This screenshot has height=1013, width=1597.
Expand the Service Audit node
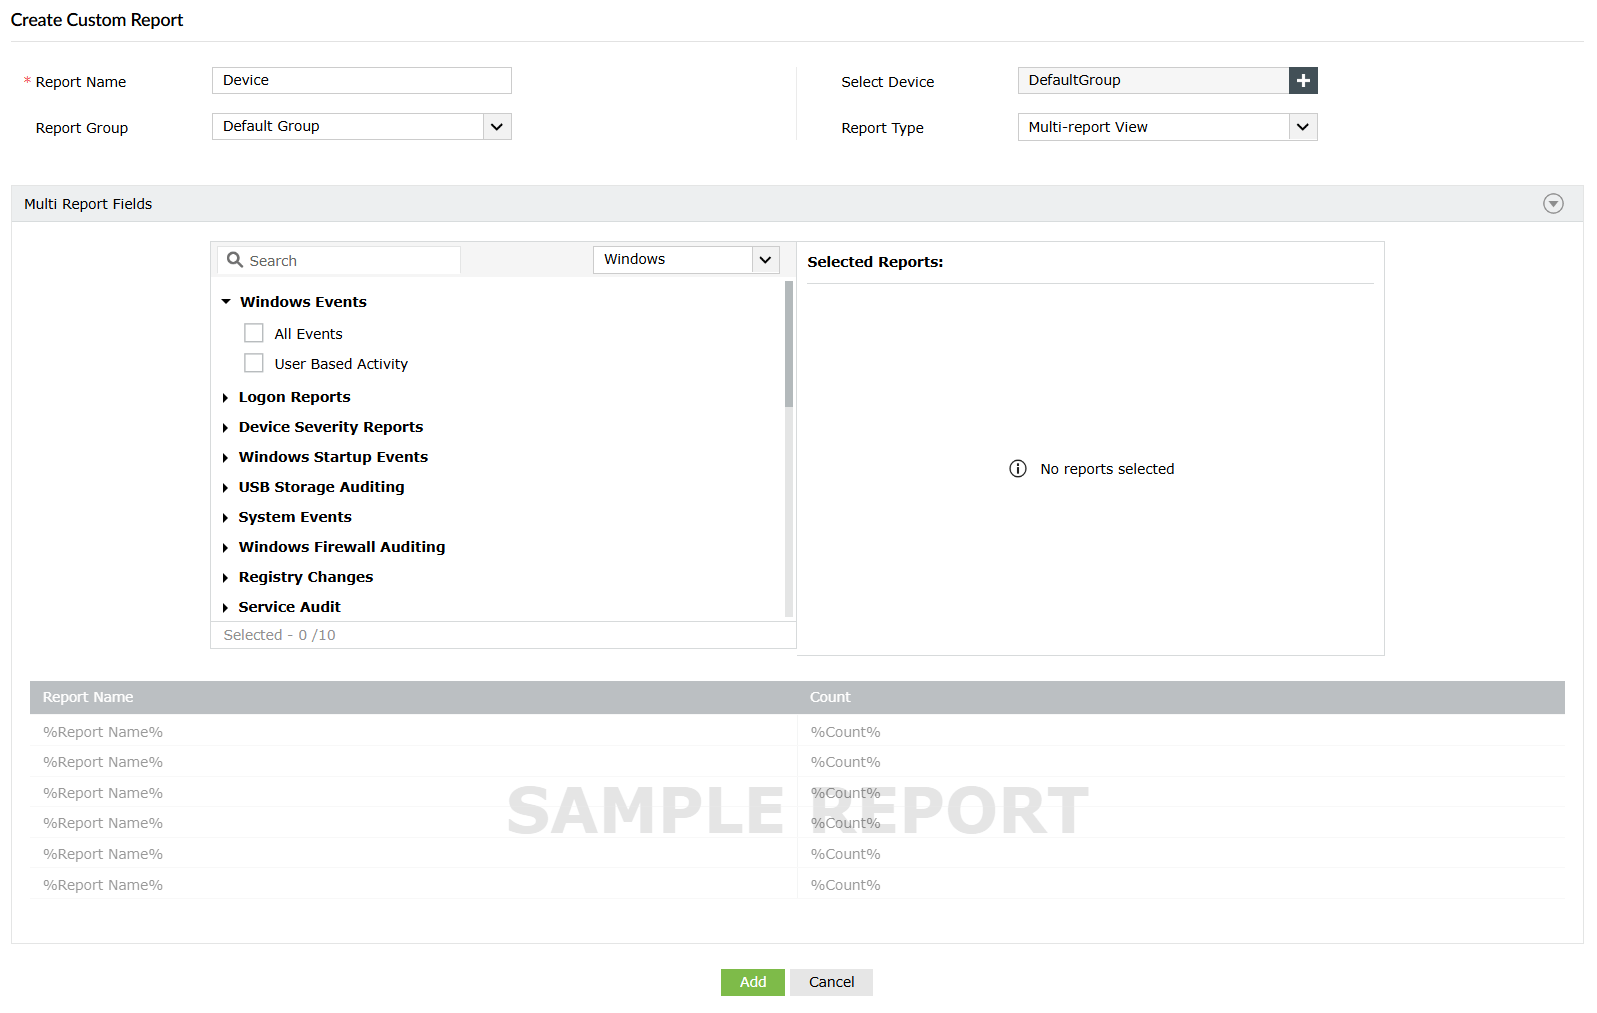pos(226,608)
